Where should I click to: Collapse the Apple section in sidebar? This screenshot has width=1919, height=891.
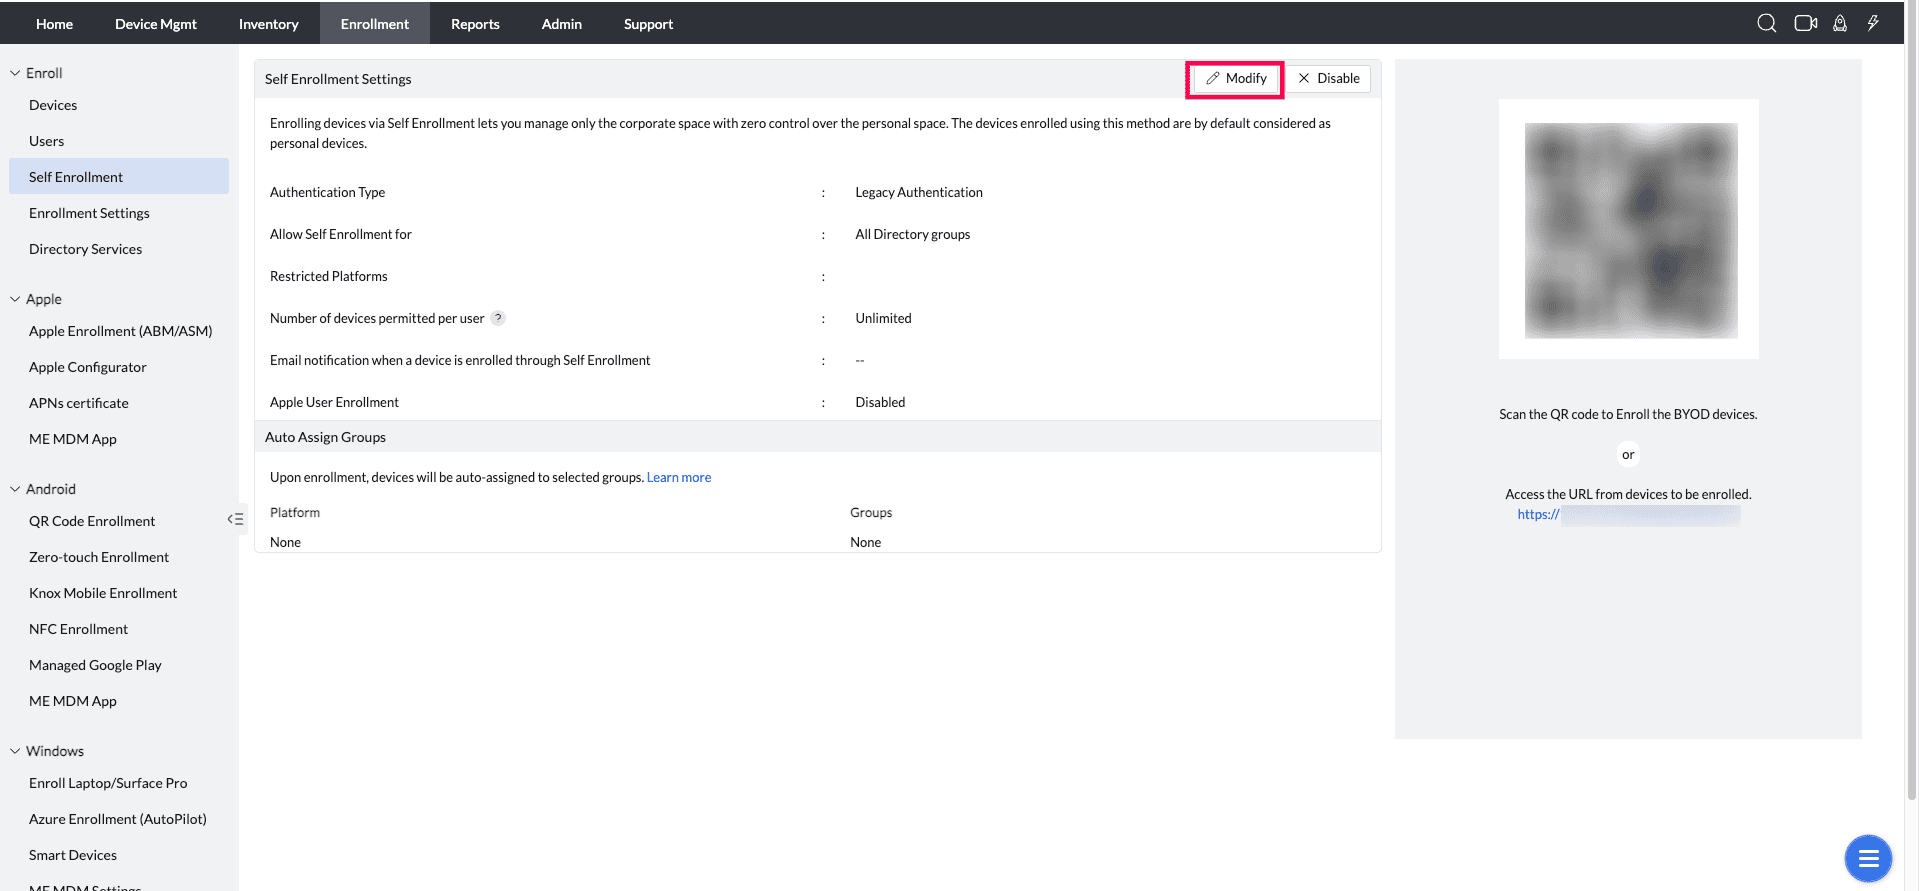(15, 299)
